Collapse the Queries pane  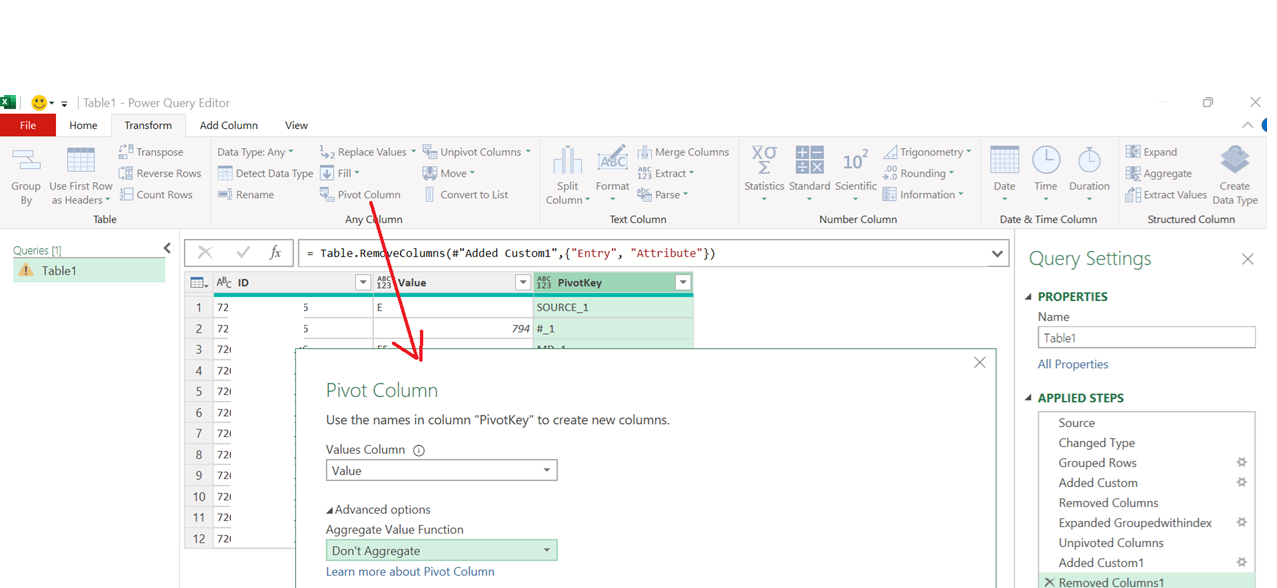(x=167, y=249)
